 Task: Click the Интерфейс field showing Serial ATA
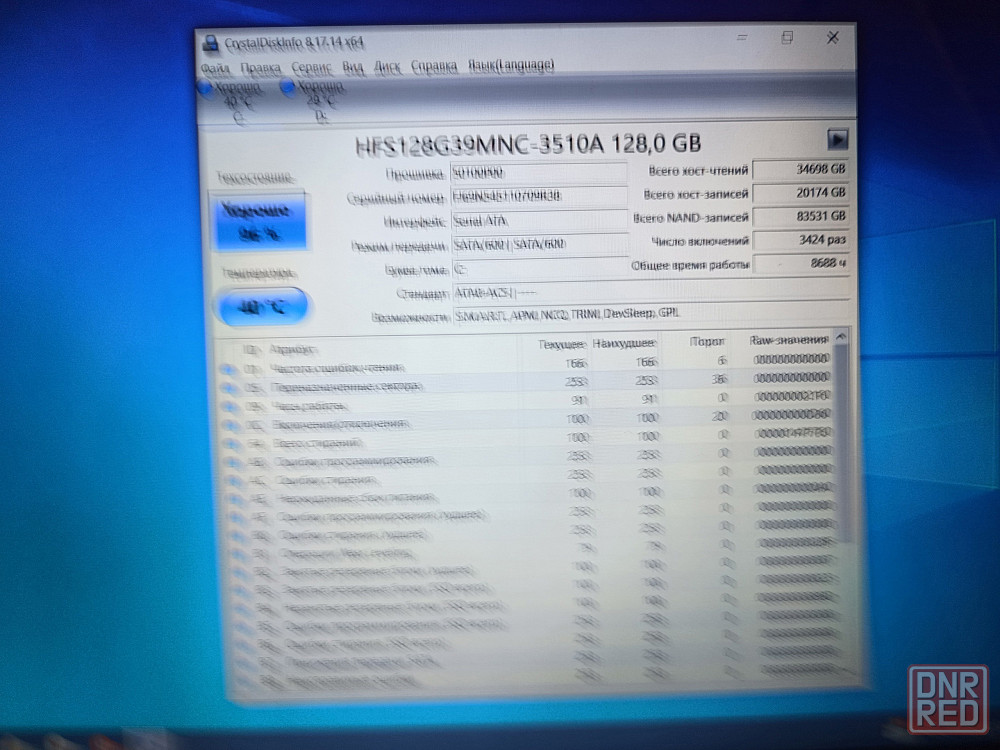click(x=539, y=221)
